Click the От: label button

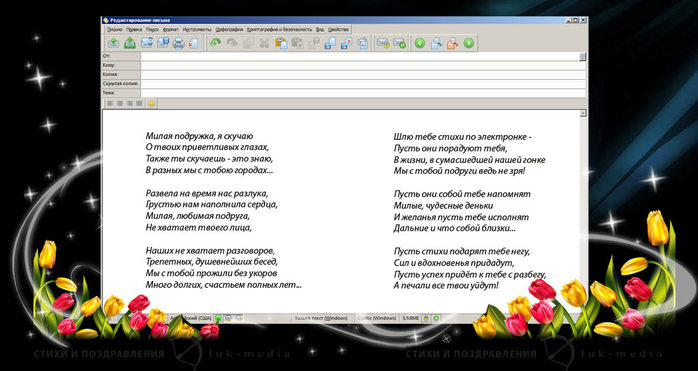[x=122, y=56]
